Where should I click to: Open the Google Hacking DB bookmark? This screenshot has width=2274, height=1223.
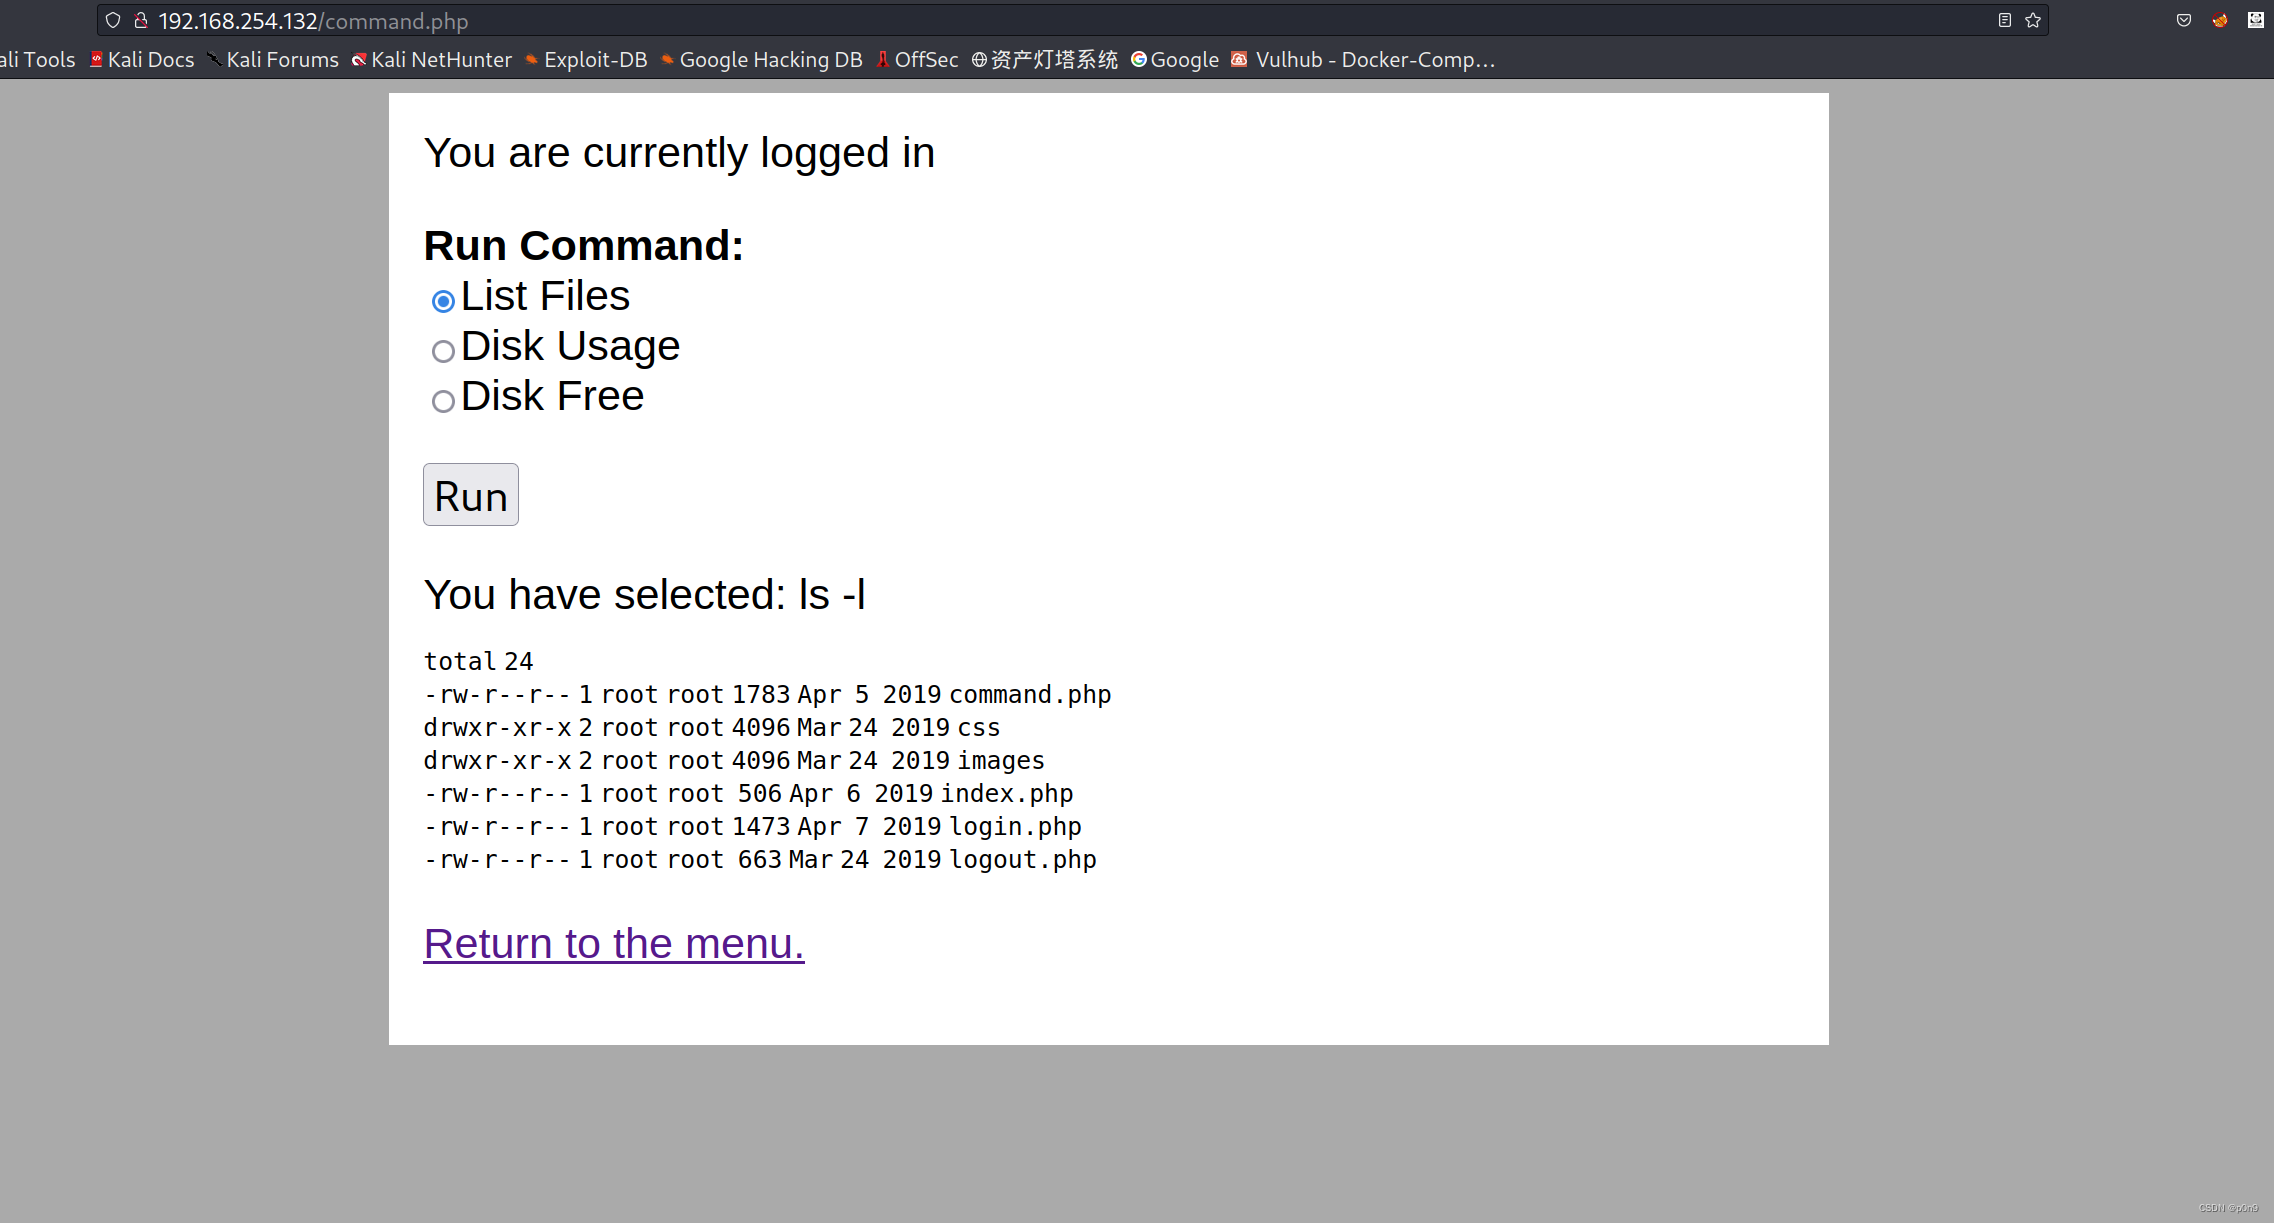[761, 60]
